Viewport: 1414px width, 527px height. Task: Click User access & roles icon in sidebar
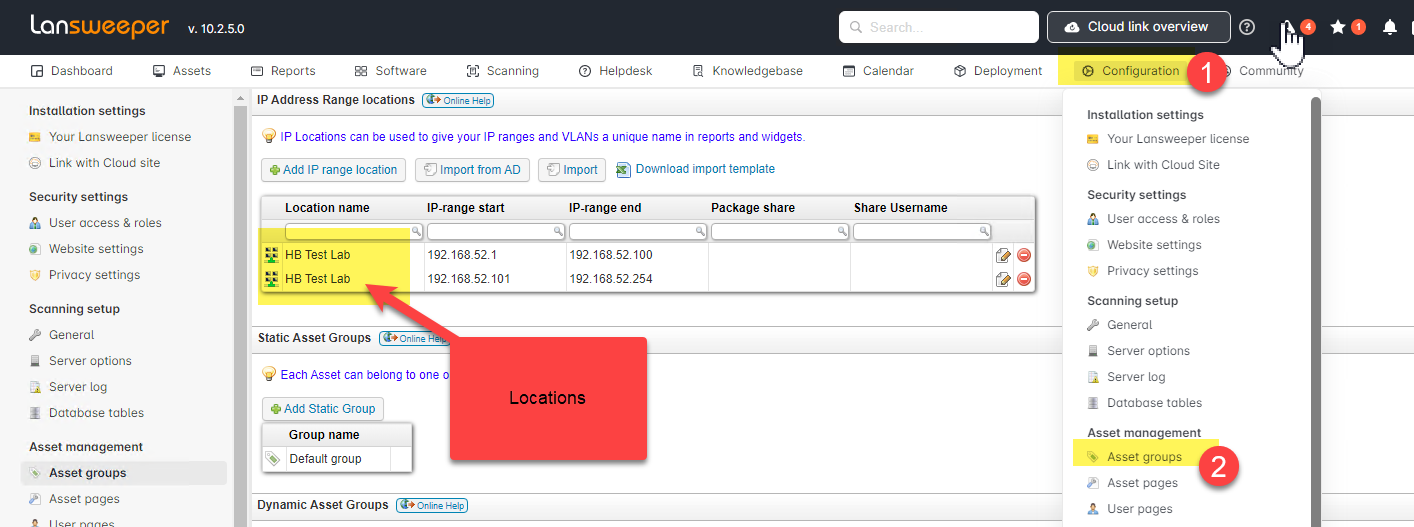click(x=35, y=223)
